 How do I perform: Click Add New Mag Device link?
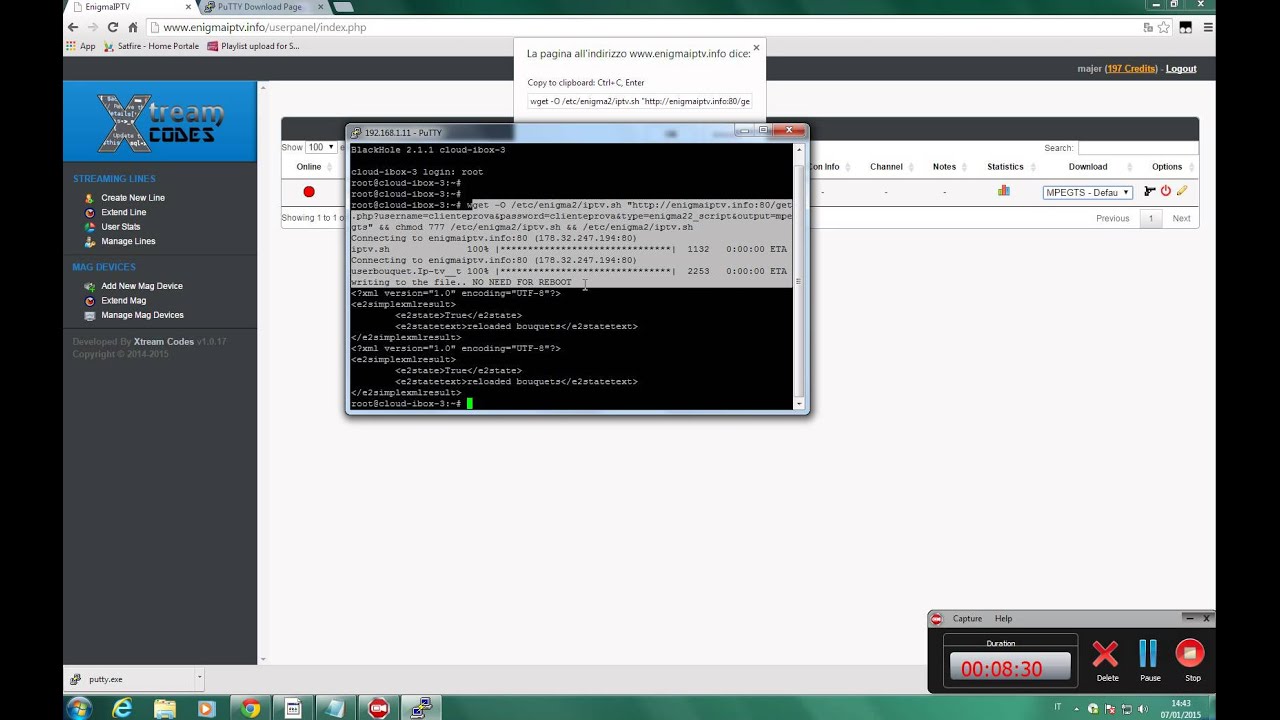[x=141, y=286]
